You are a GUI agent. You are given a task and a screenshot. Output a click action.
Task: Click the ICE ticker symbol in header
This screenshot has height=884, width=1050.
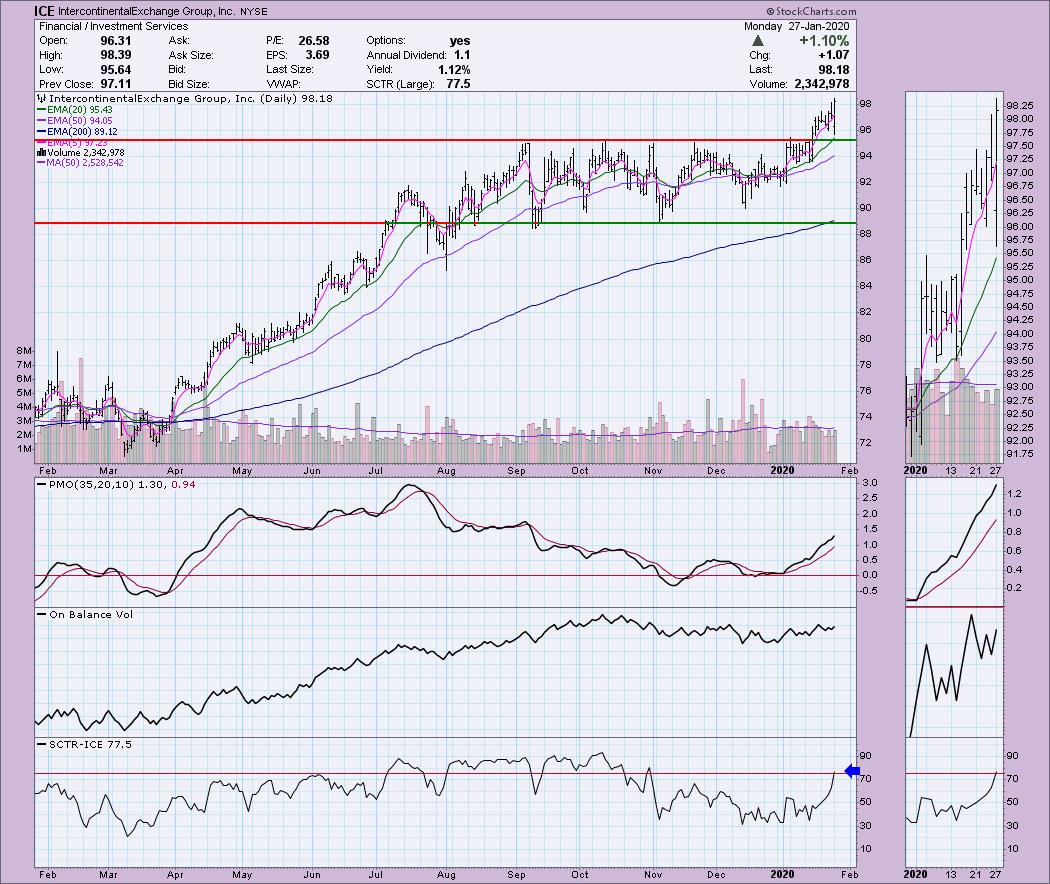point(44,11)
